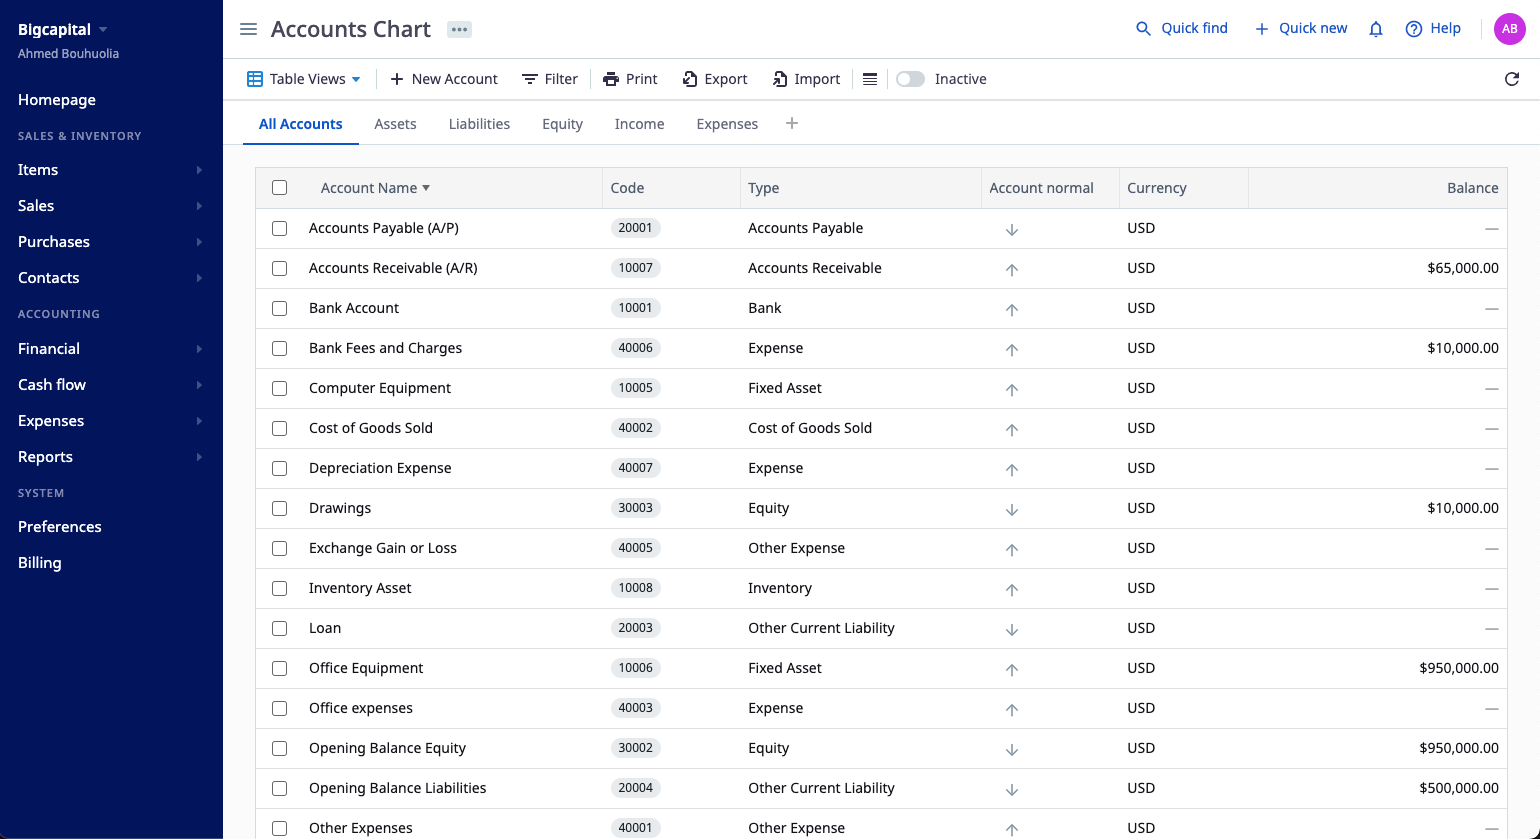The height and width of the screenshot is (839, 1540).
Task: Click the Print icon button
Action: pyautogui.click(x=630, y=79)
